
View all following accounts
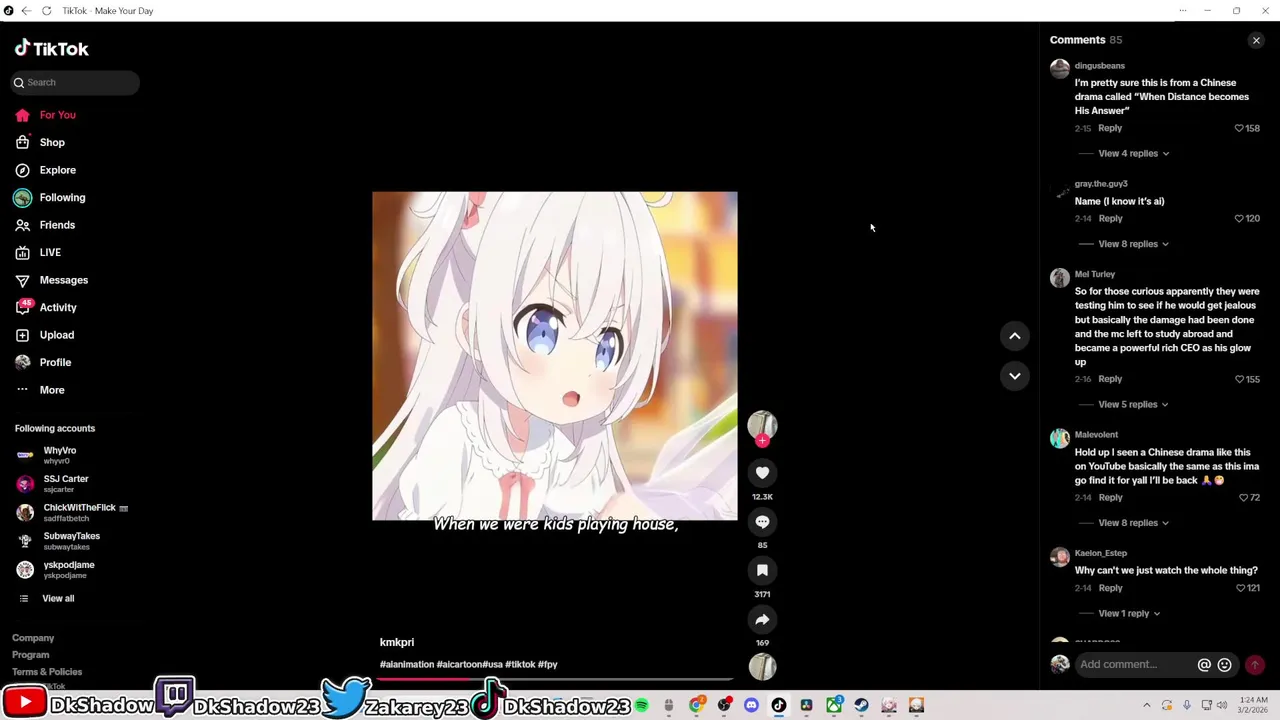coord(58,598)
